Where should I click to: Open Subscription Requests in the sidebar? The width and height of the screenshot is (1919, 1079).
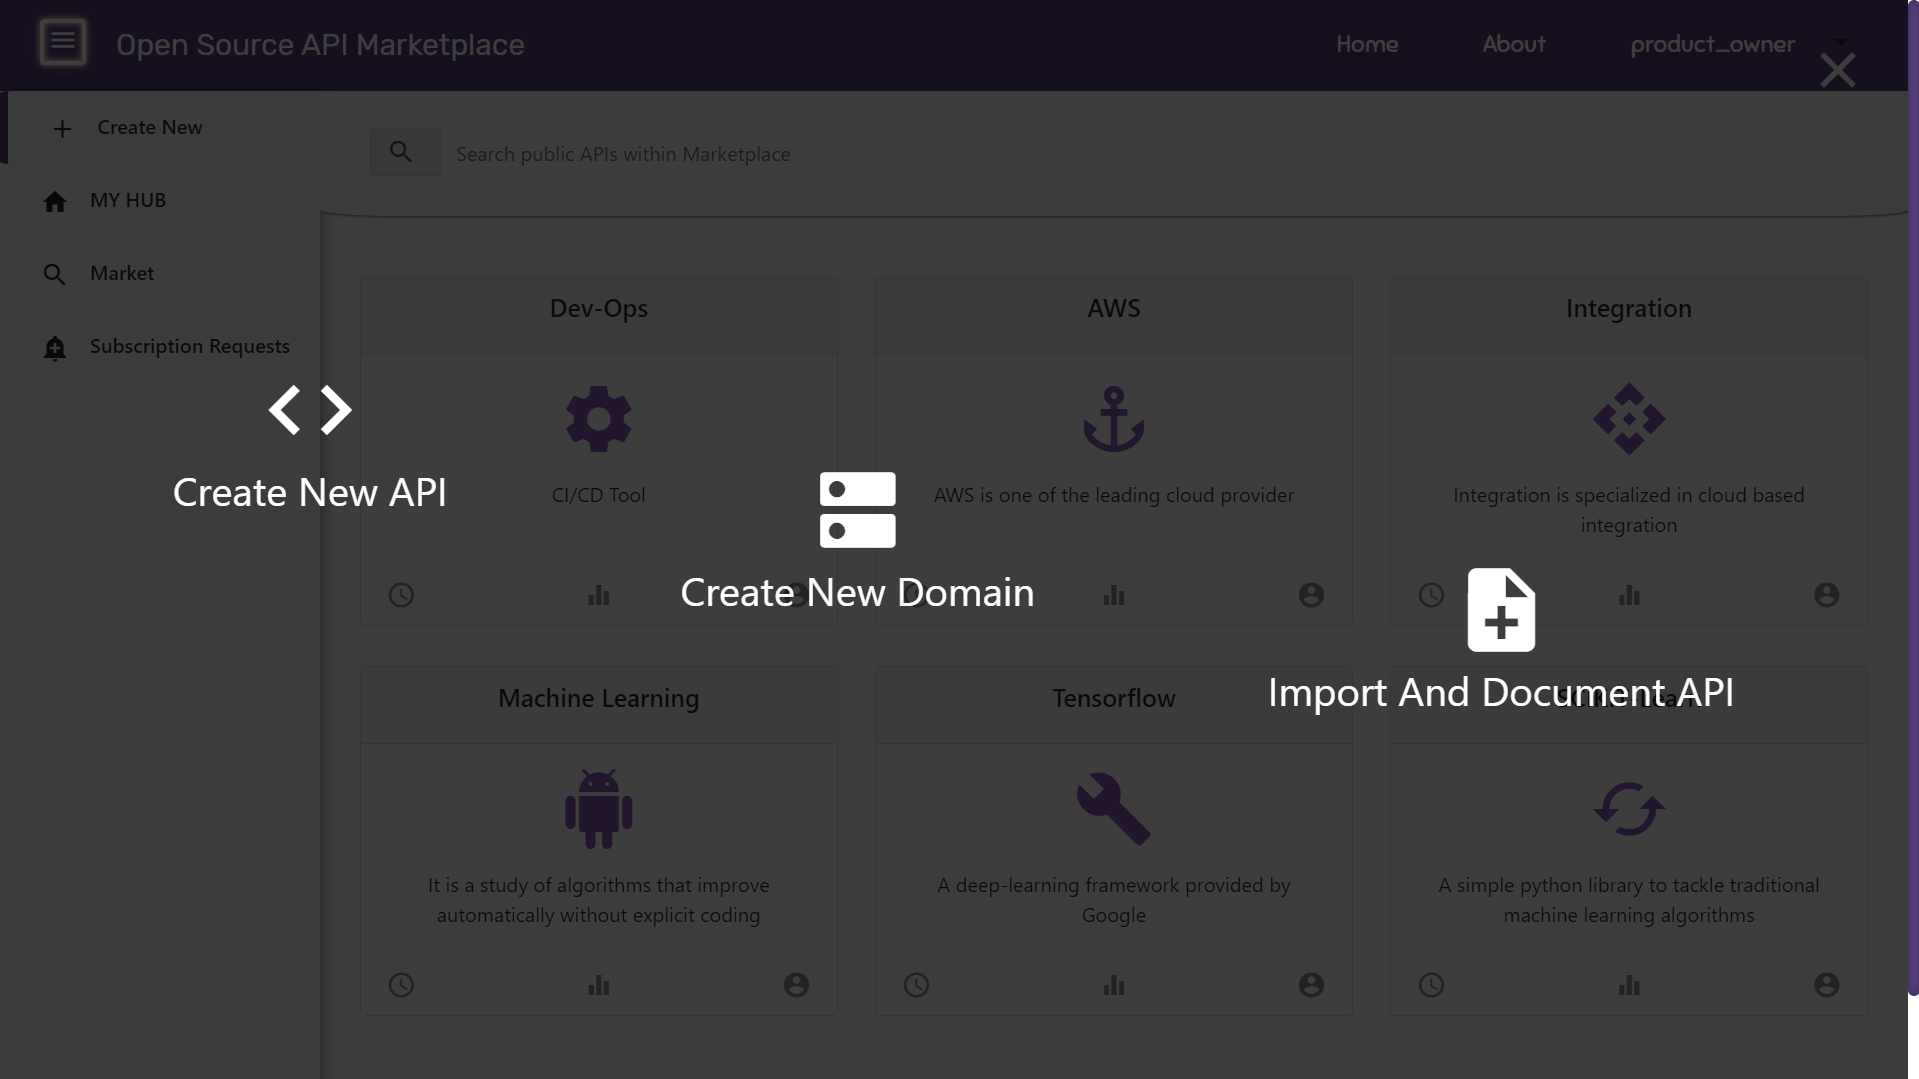click(x=189, y=346)
